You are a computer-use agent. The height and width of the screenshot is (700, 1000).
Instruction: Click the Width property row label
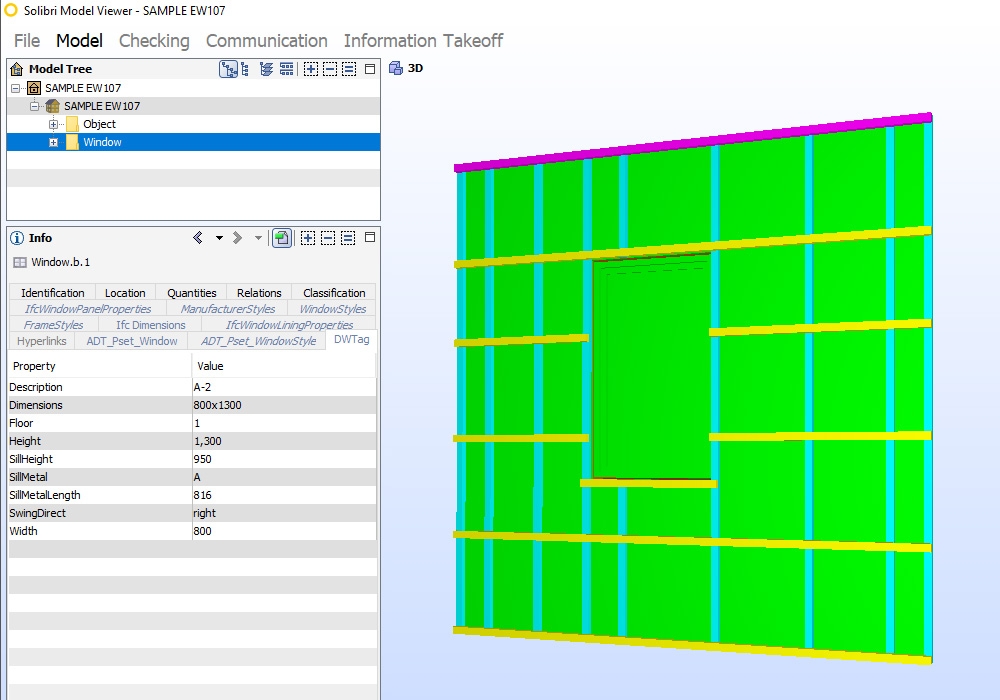(x=24, y=531)
